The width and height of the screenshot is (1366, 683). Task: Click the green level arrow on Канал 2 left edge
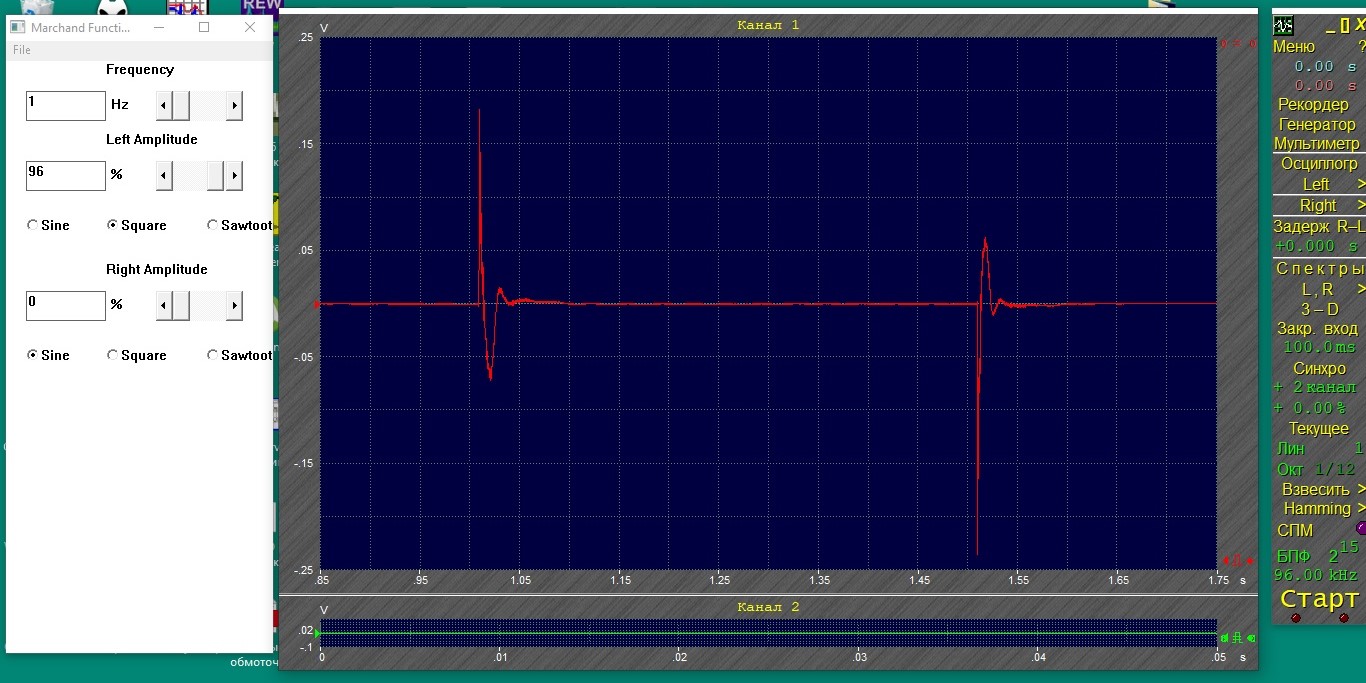pos(317,633)
